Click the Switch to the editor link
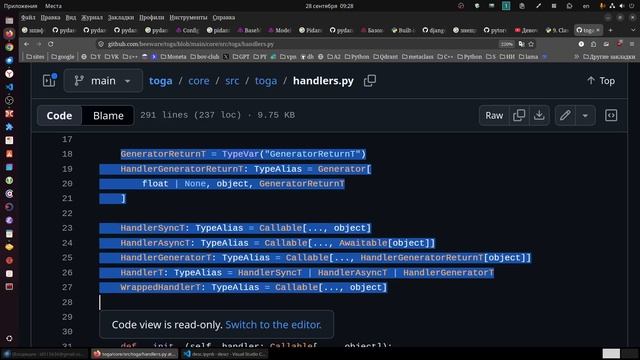 point(273,325)
